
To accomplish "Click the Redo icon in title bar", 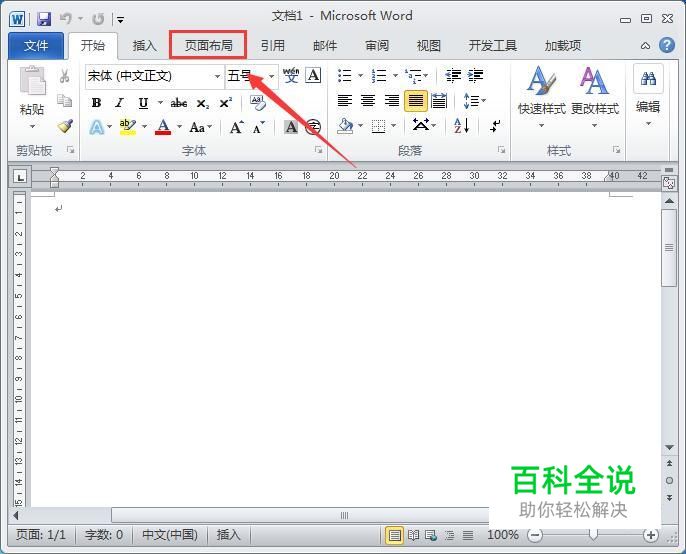I will (98, 19).
